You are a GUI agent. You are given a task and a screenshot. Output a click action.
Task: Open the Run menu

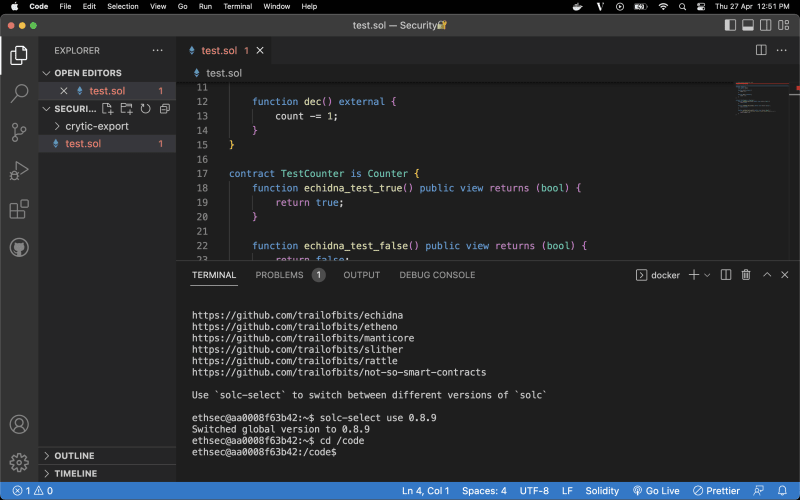pos(205,7)
